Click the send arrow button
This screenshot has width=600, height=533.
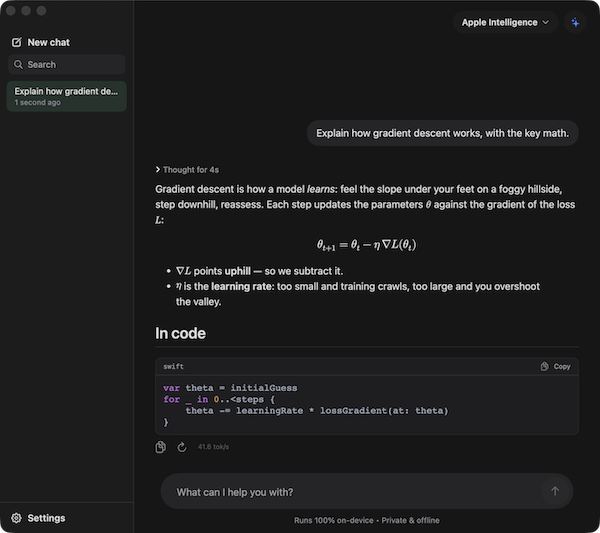pyautogui.click(x=555, y=491)
